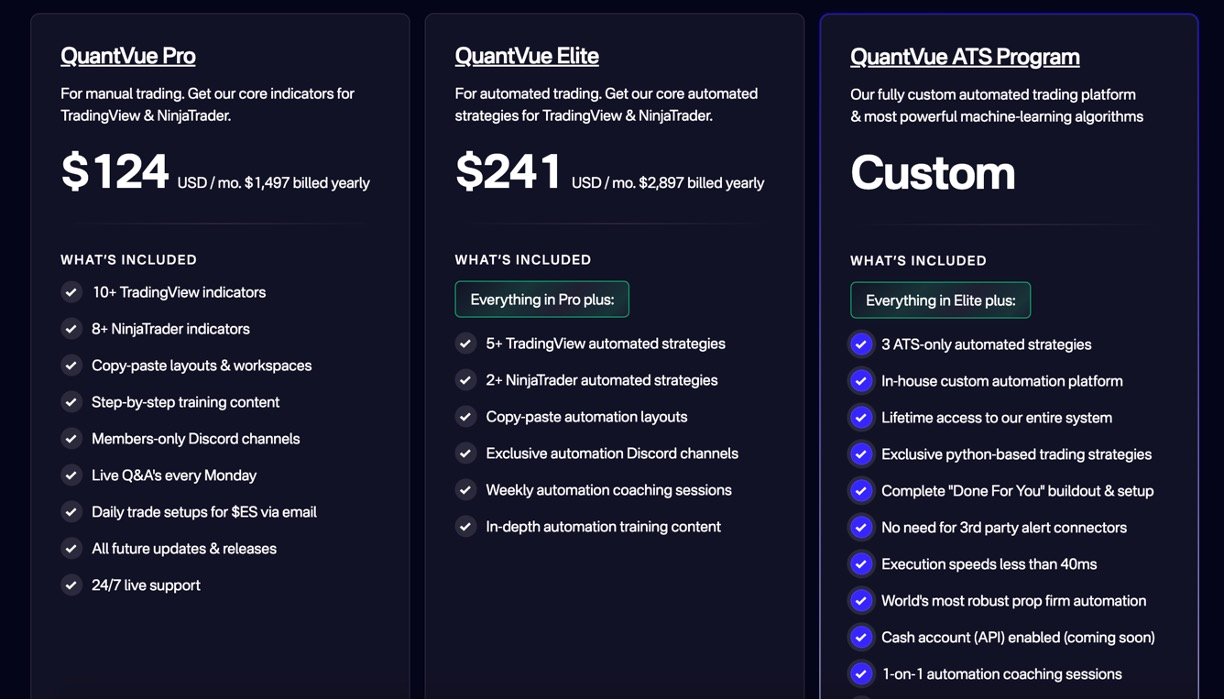Click the "Everything in Pro plus:" badge
This screenshot has height=700, width=1224.
coord(542,299)
